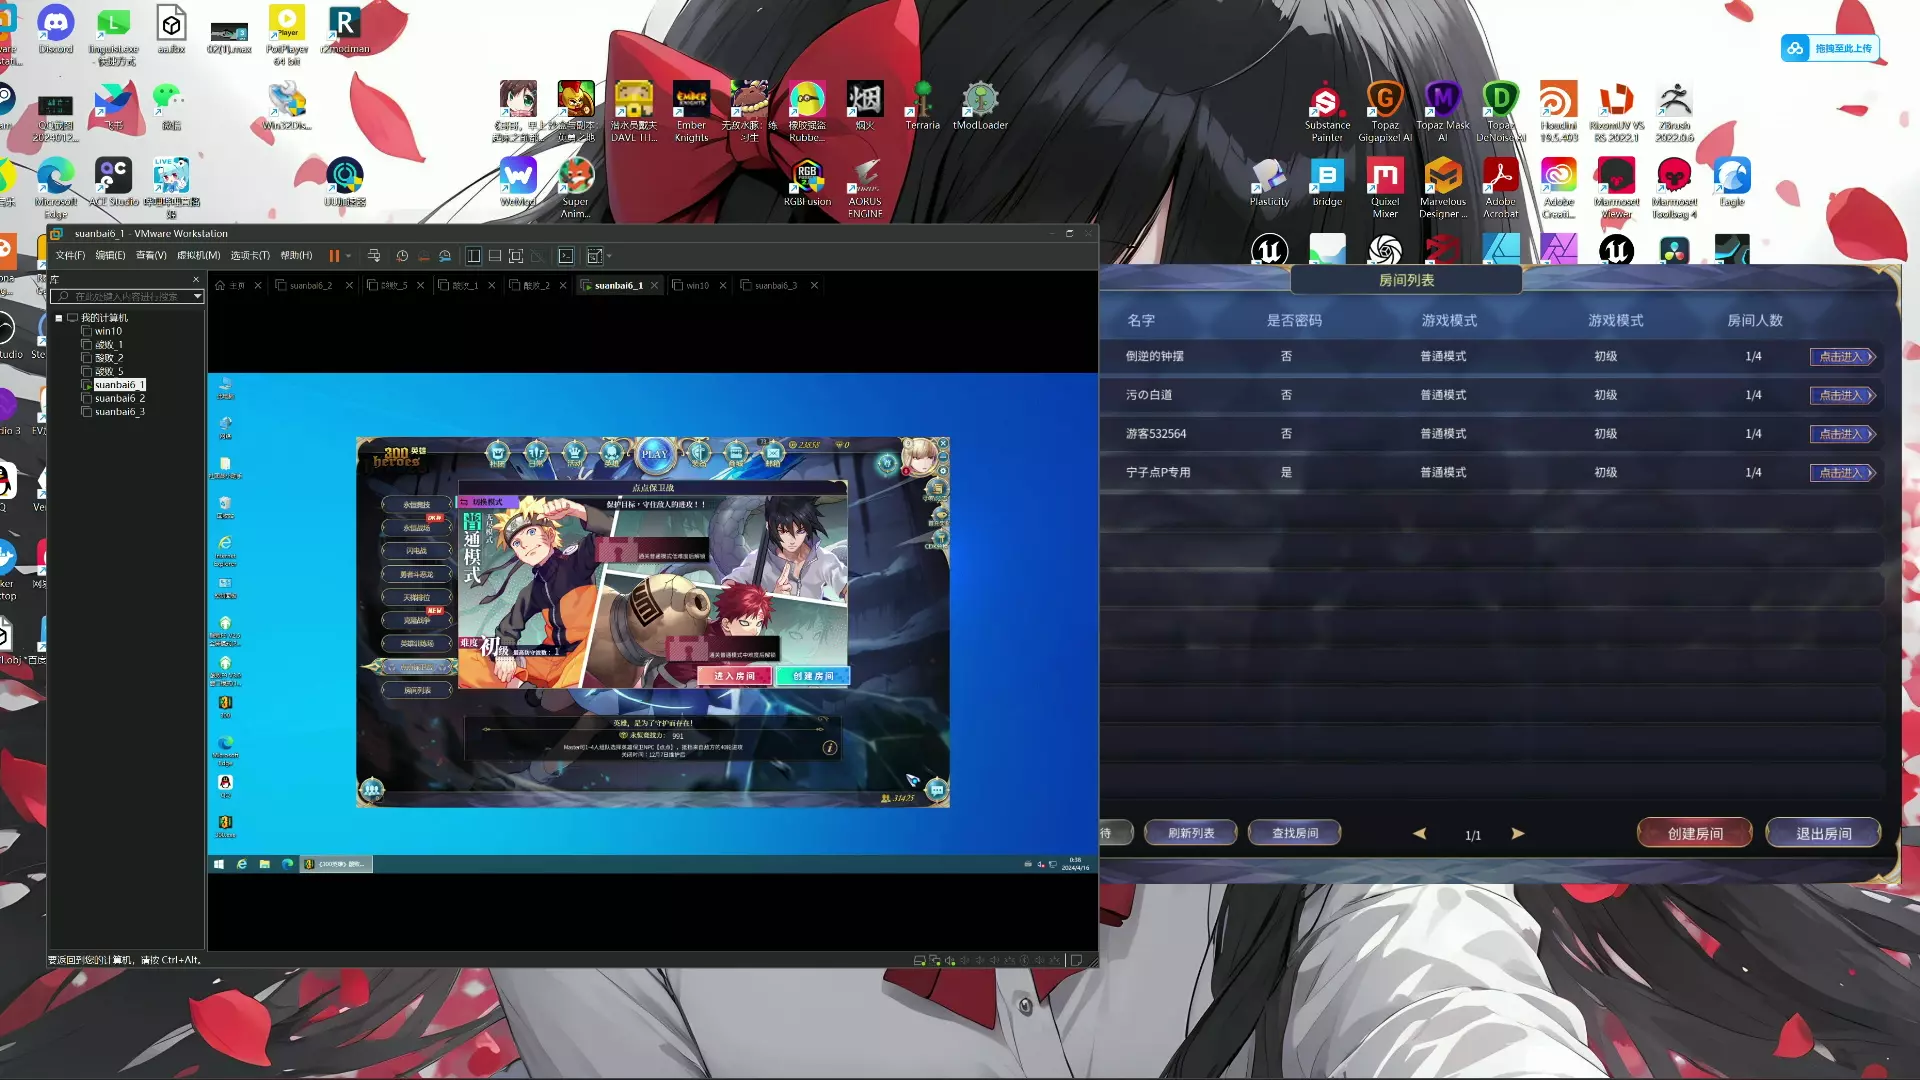The width and height of the screenshot is (1920, 1080).
Task: Open Adobe Acrobat desktop icon
Action: pyautogui.click(x=1500, y=188)
